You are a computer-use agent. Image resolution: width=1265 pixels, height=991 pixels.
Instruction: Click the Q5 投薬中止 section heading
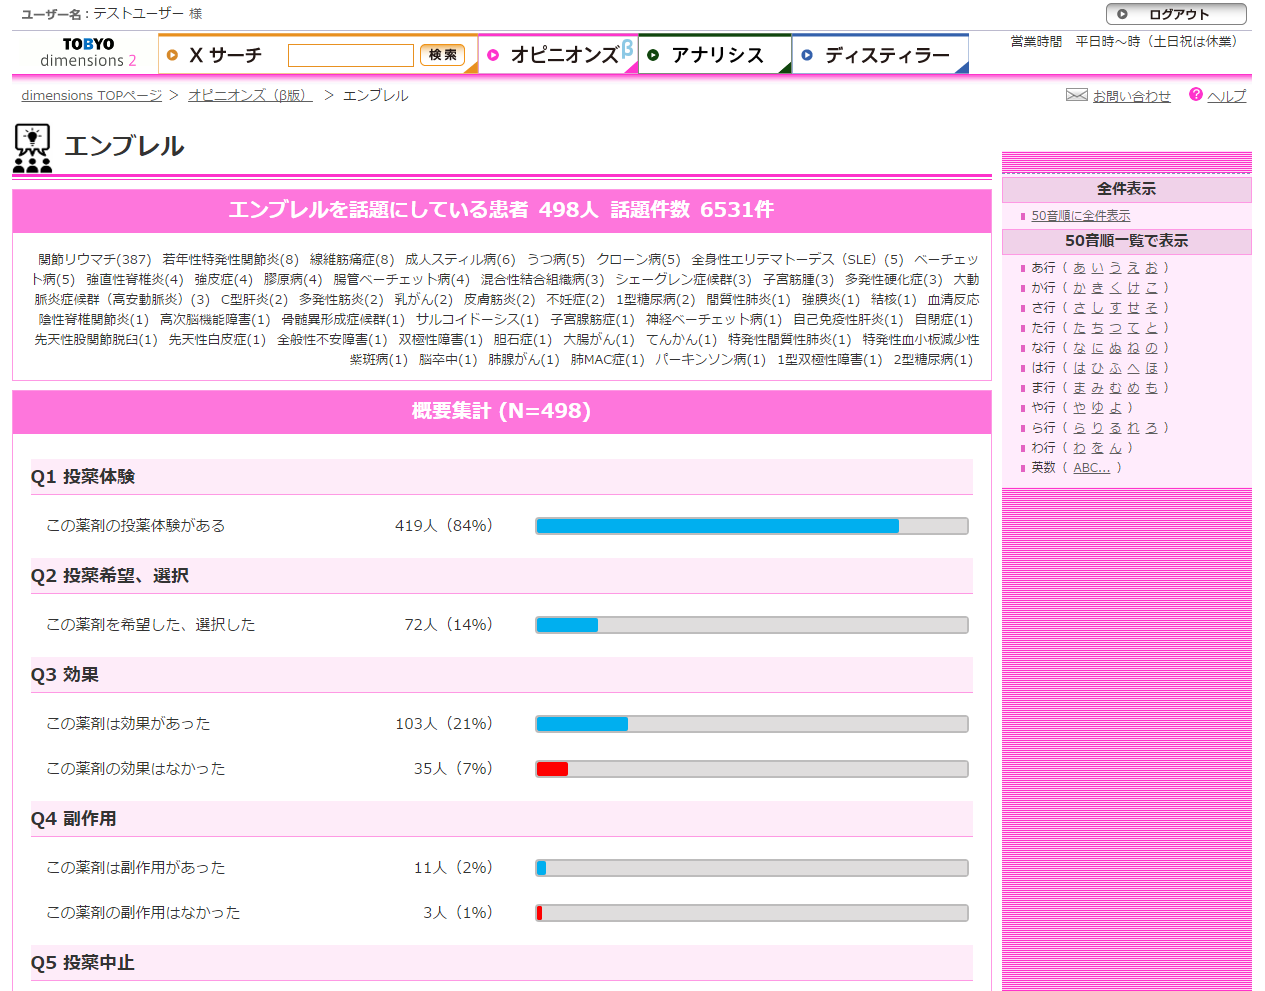(x=502, y=963)
